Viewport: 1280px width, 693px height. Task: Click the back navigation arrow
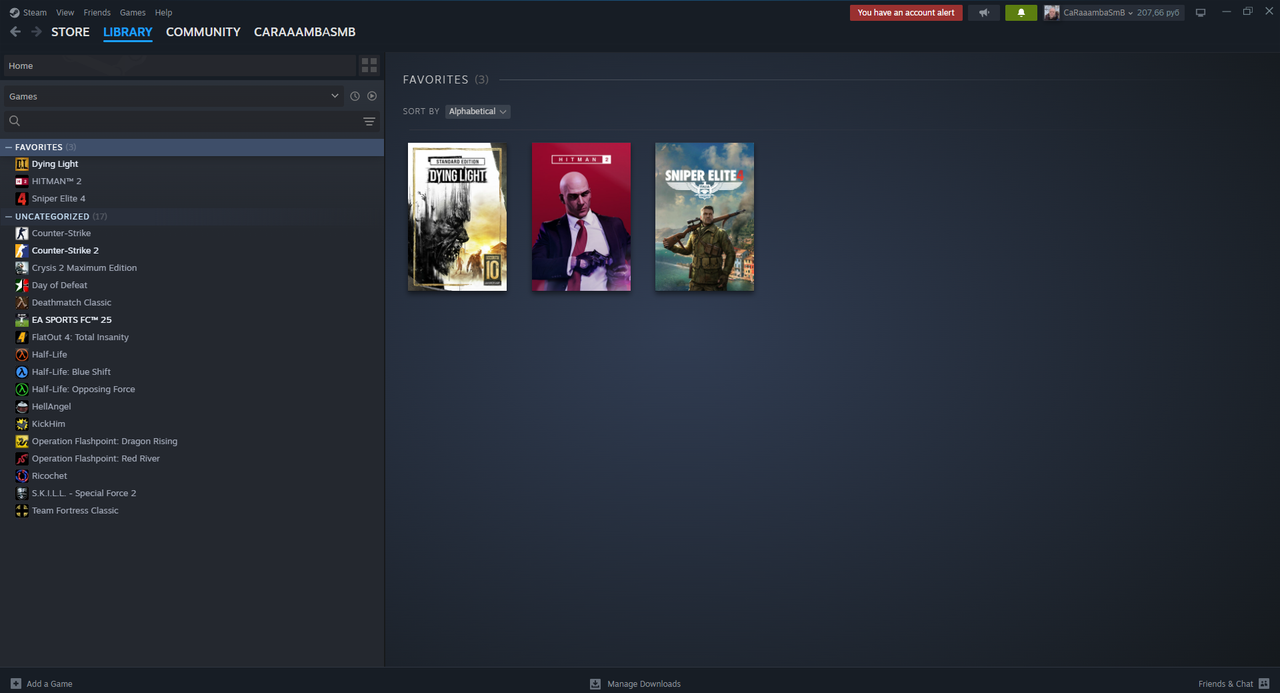point(15,32)
